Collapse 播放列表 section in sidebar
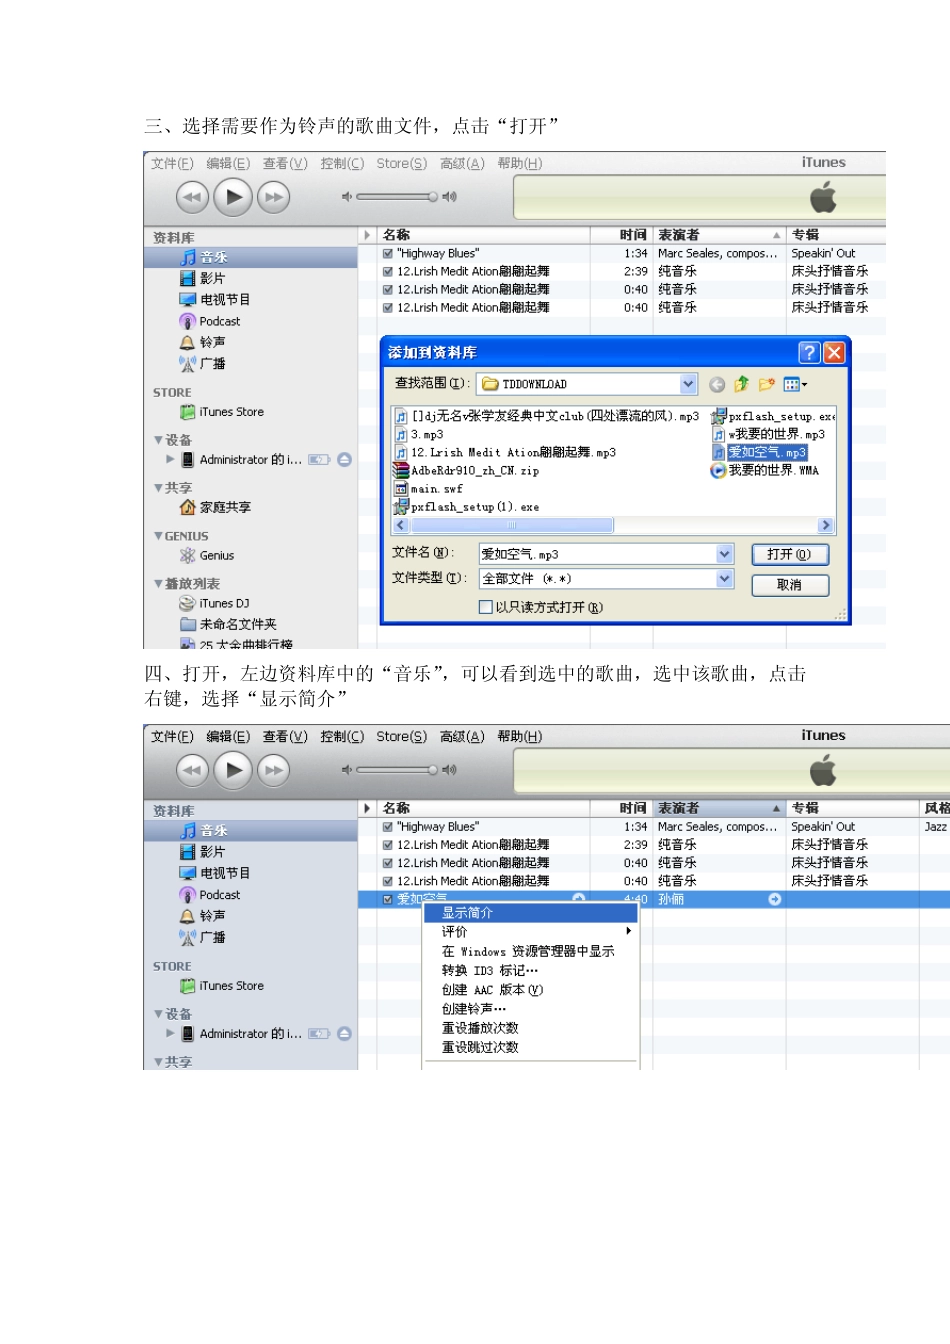Viewport: 950px width, 1344px height. tap(158, 584)
